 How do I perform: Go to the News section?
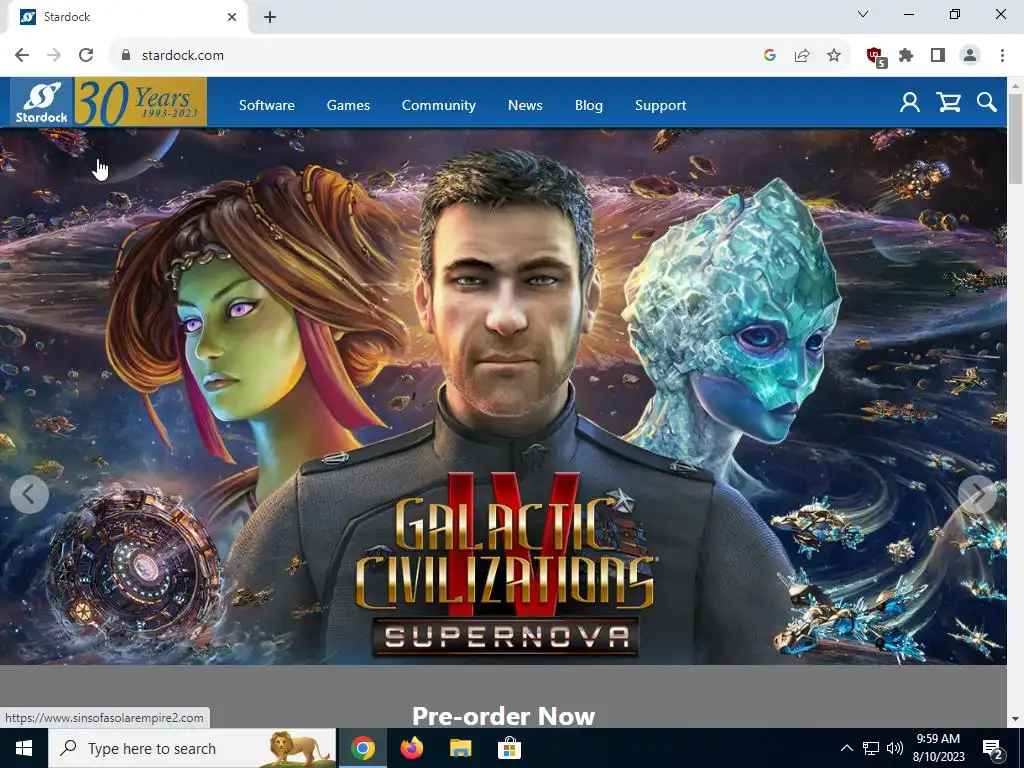[x=525, y=105]
